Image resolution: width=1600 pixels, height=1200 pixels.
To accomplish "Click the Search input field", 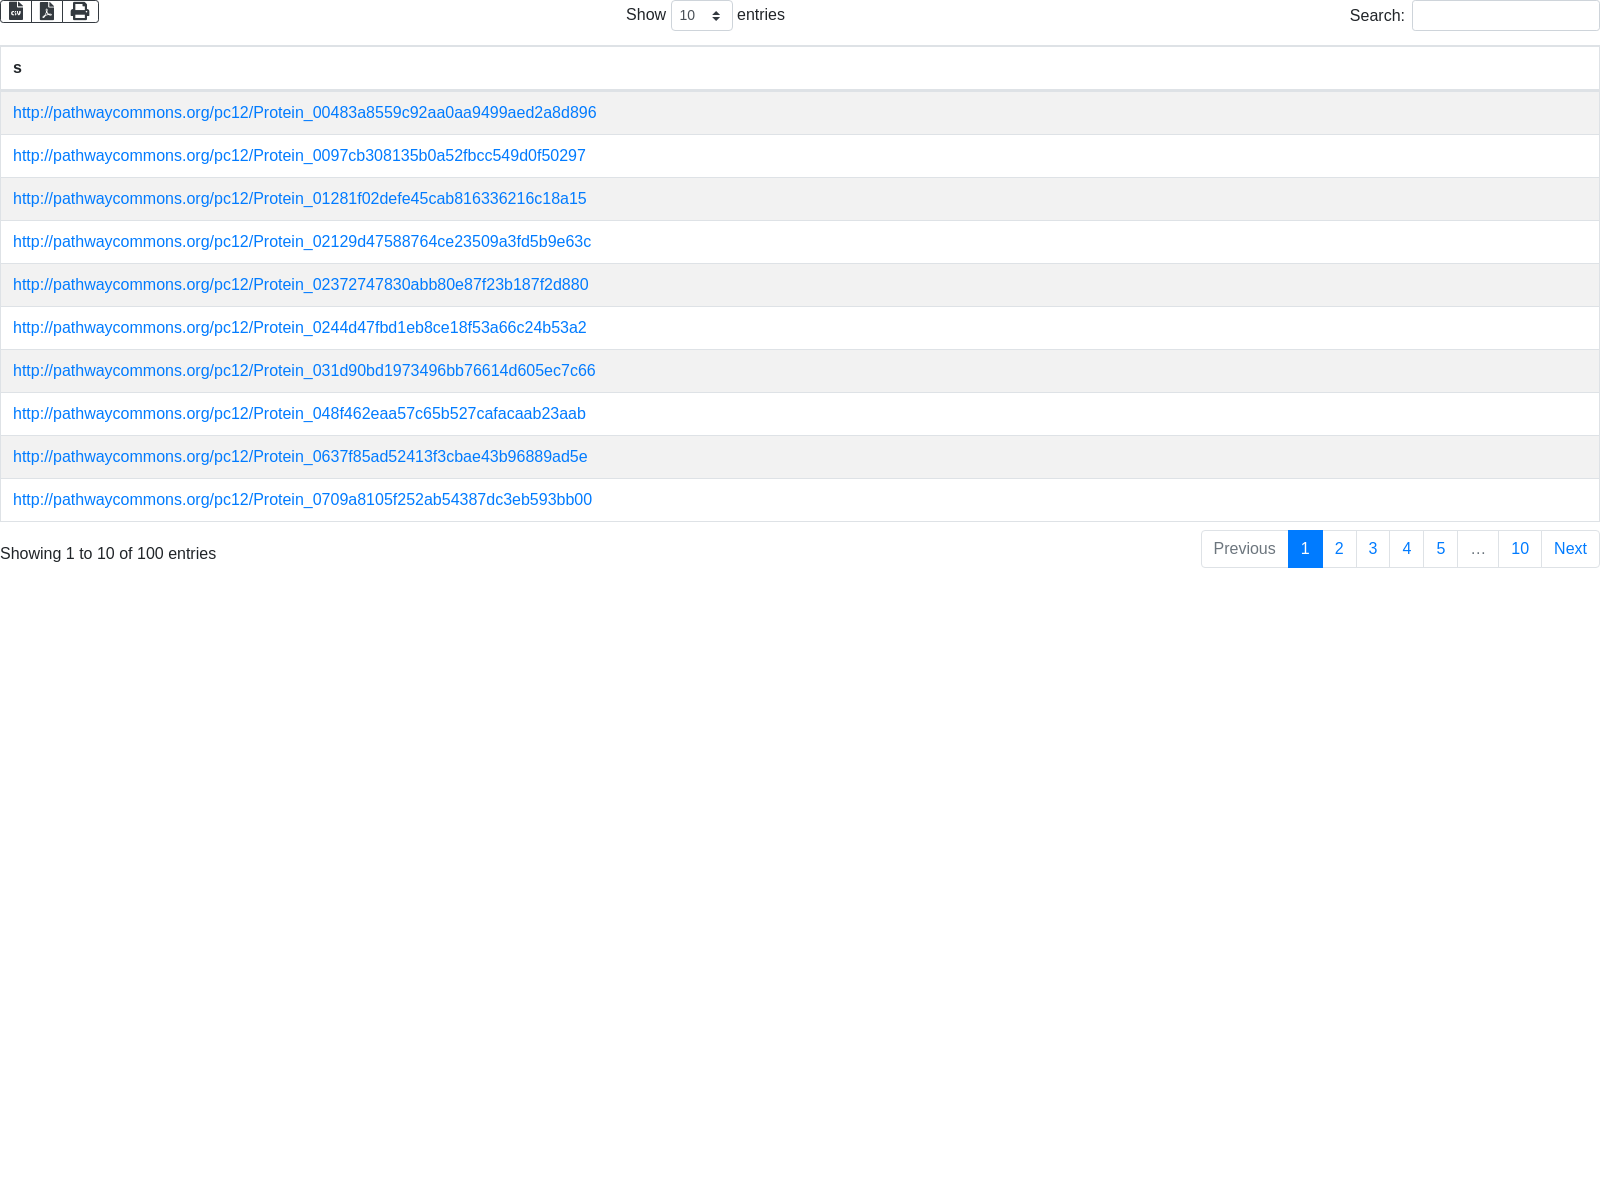I will pyautogui.click(x=1505, y=16).
